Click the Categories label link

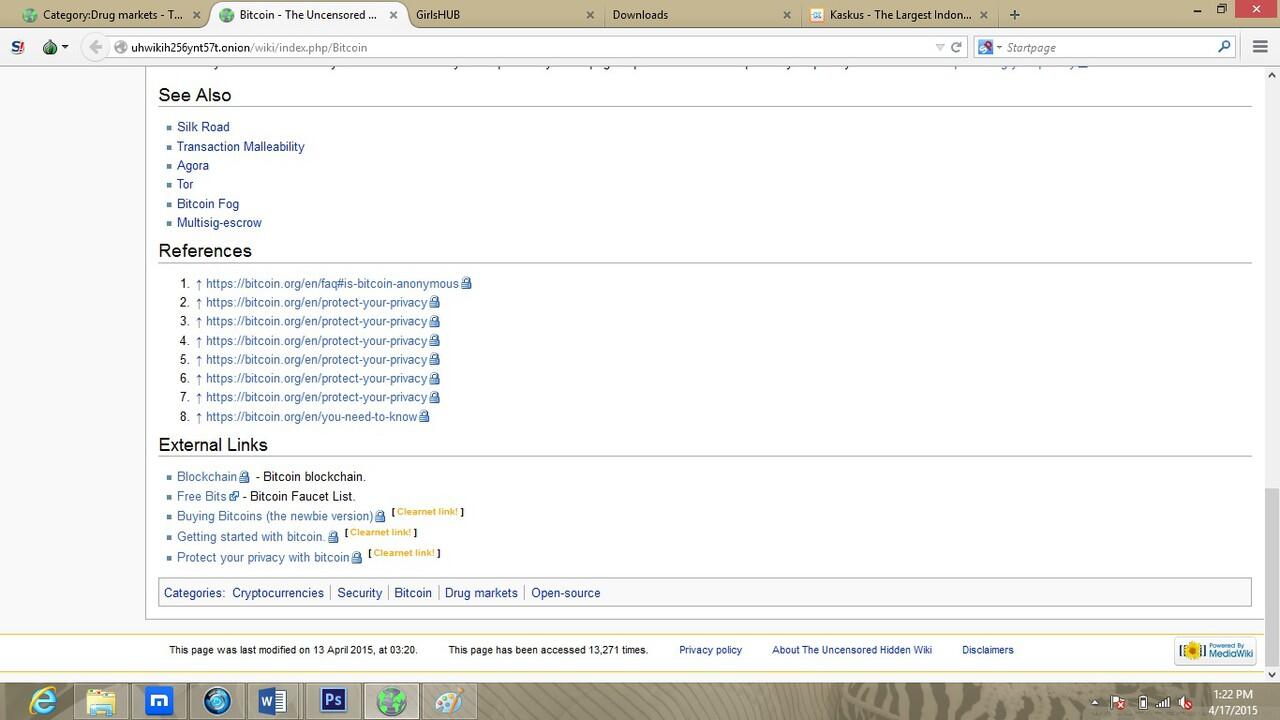(x=193, y=593)
